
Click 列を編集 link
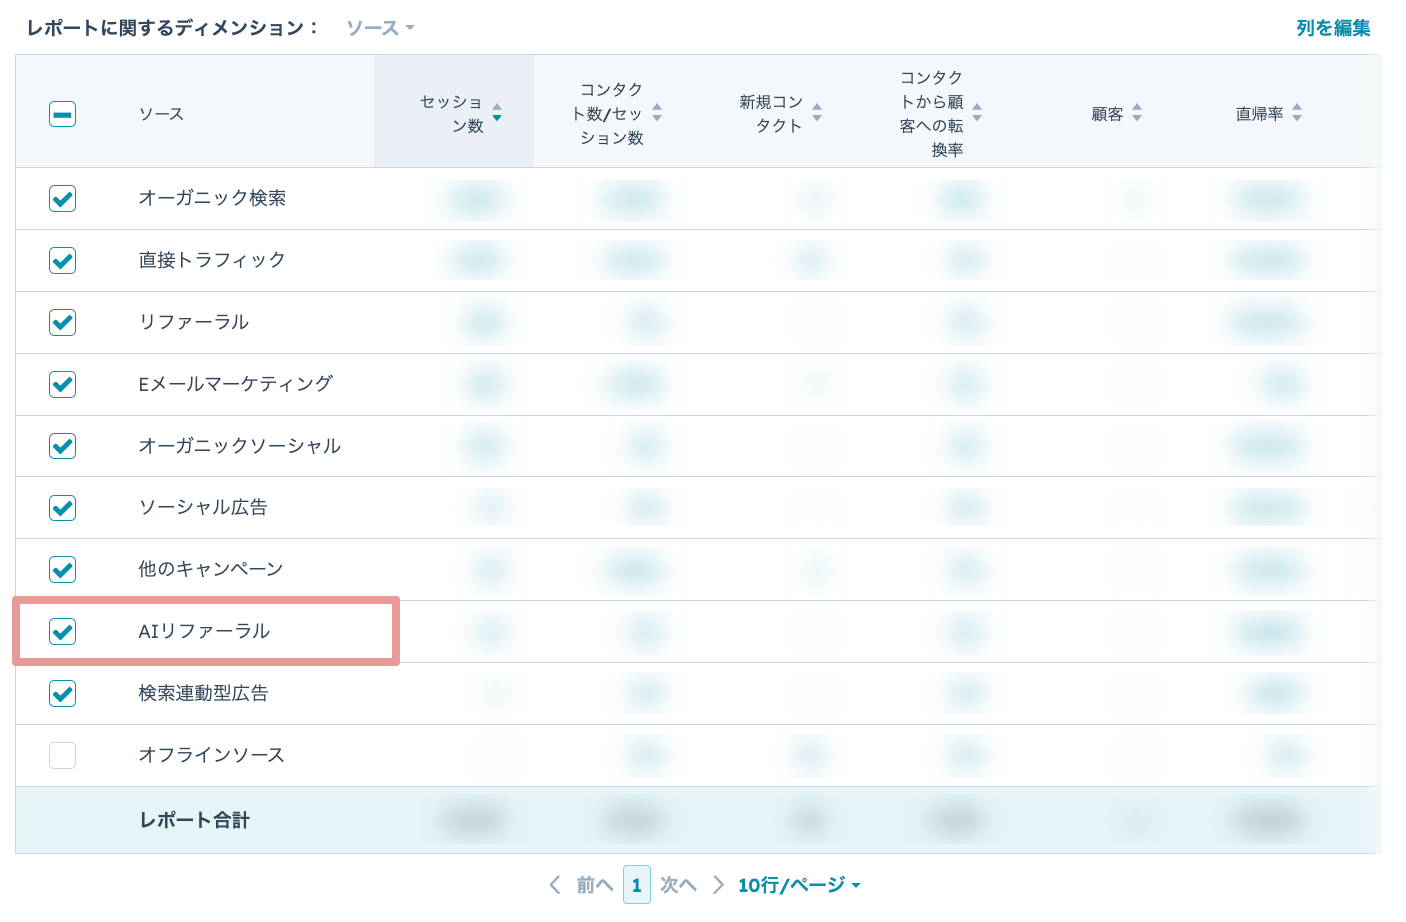1333,28
